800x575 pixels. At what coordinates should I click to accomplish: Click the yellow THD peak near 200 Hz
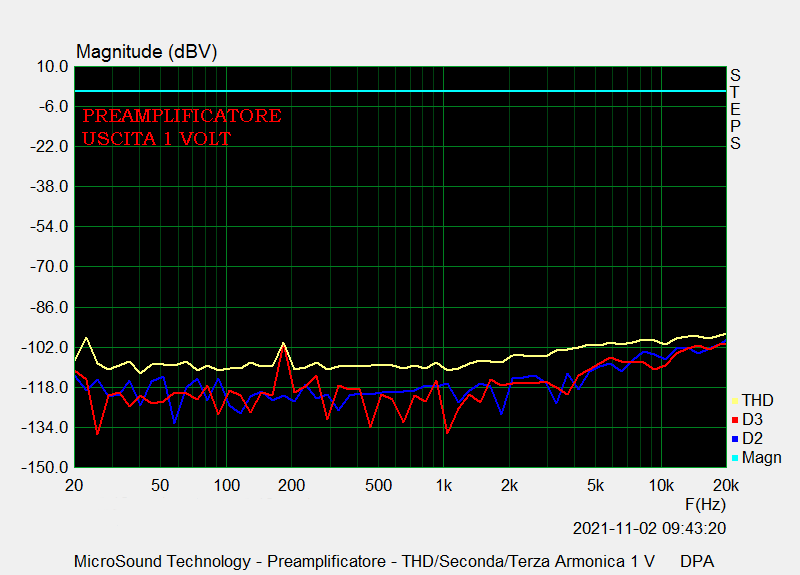tap(283, 343)
